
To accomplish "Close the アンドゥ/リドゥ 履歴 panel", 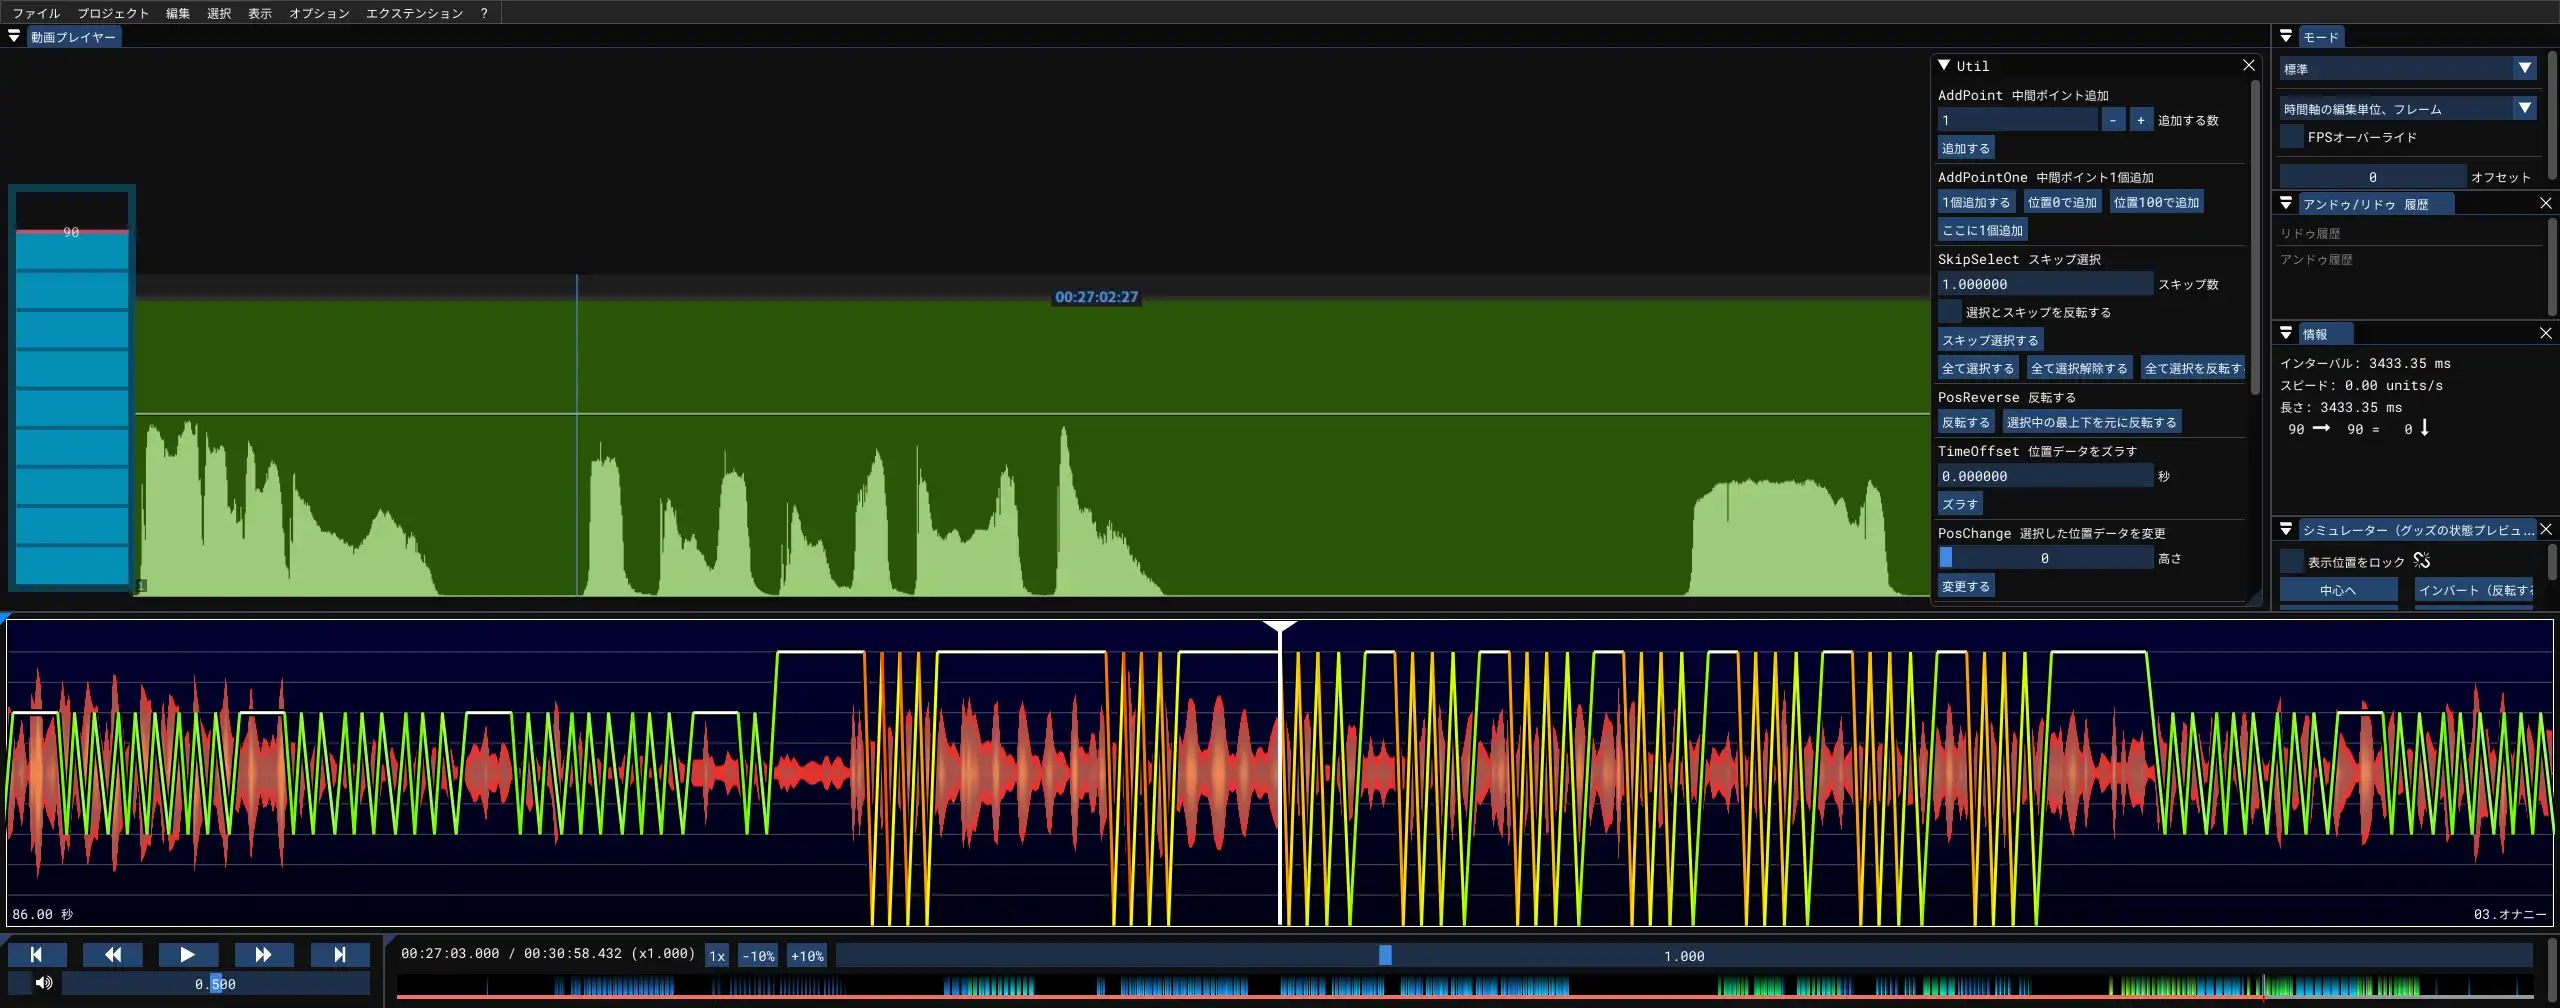I will click(2546, 203).
